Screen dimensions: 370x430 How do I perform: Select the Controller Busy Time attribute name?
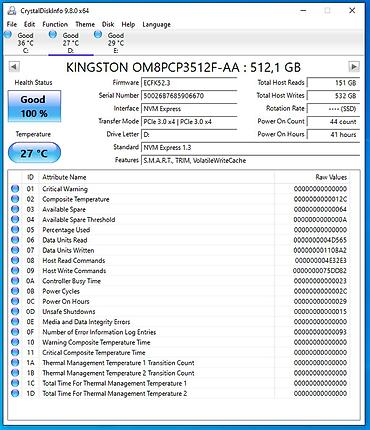click(71, 281)
